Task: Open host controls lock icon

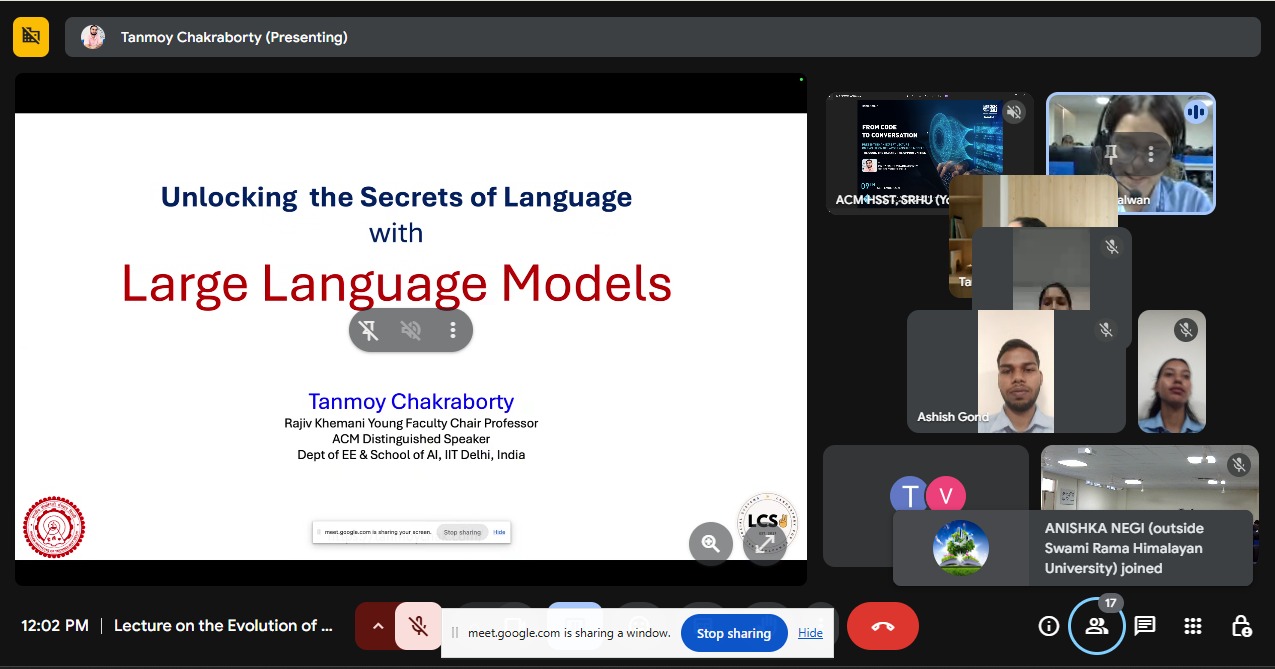Action: [x=1240, y=626]
